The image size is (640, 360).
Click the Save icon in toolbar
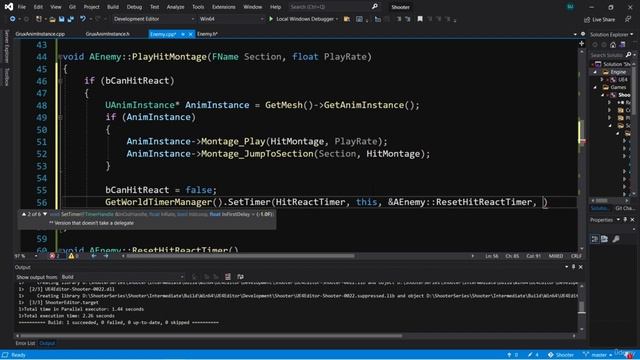(61, 19)
